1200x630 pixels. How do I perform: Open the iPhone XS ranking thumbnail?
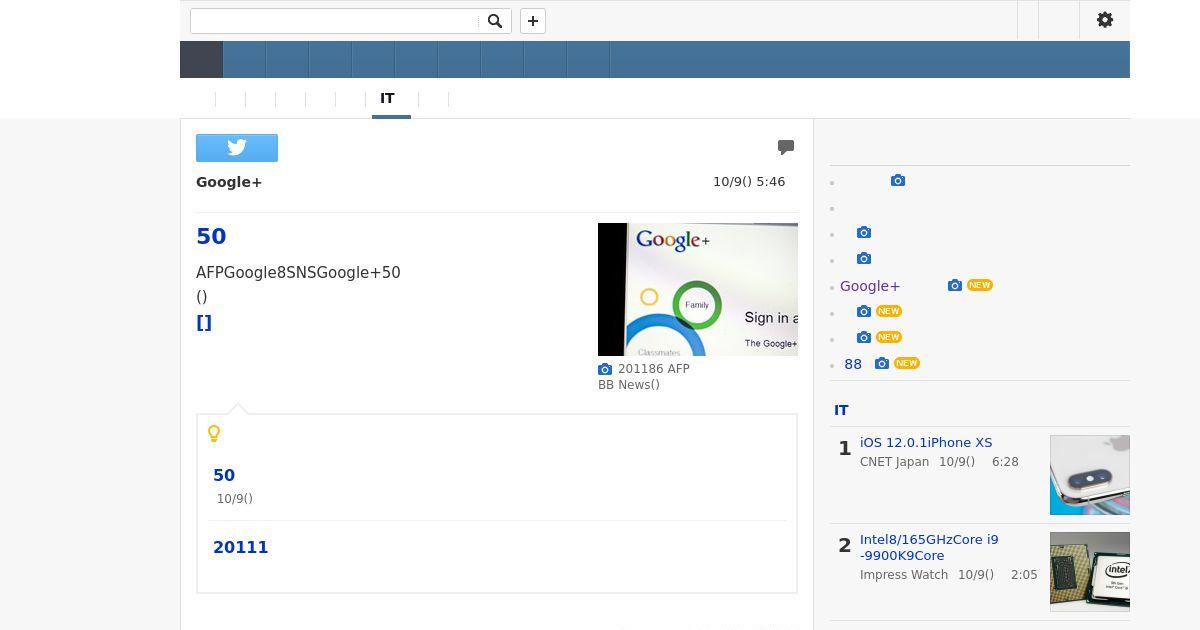[x=1090, y=475]
